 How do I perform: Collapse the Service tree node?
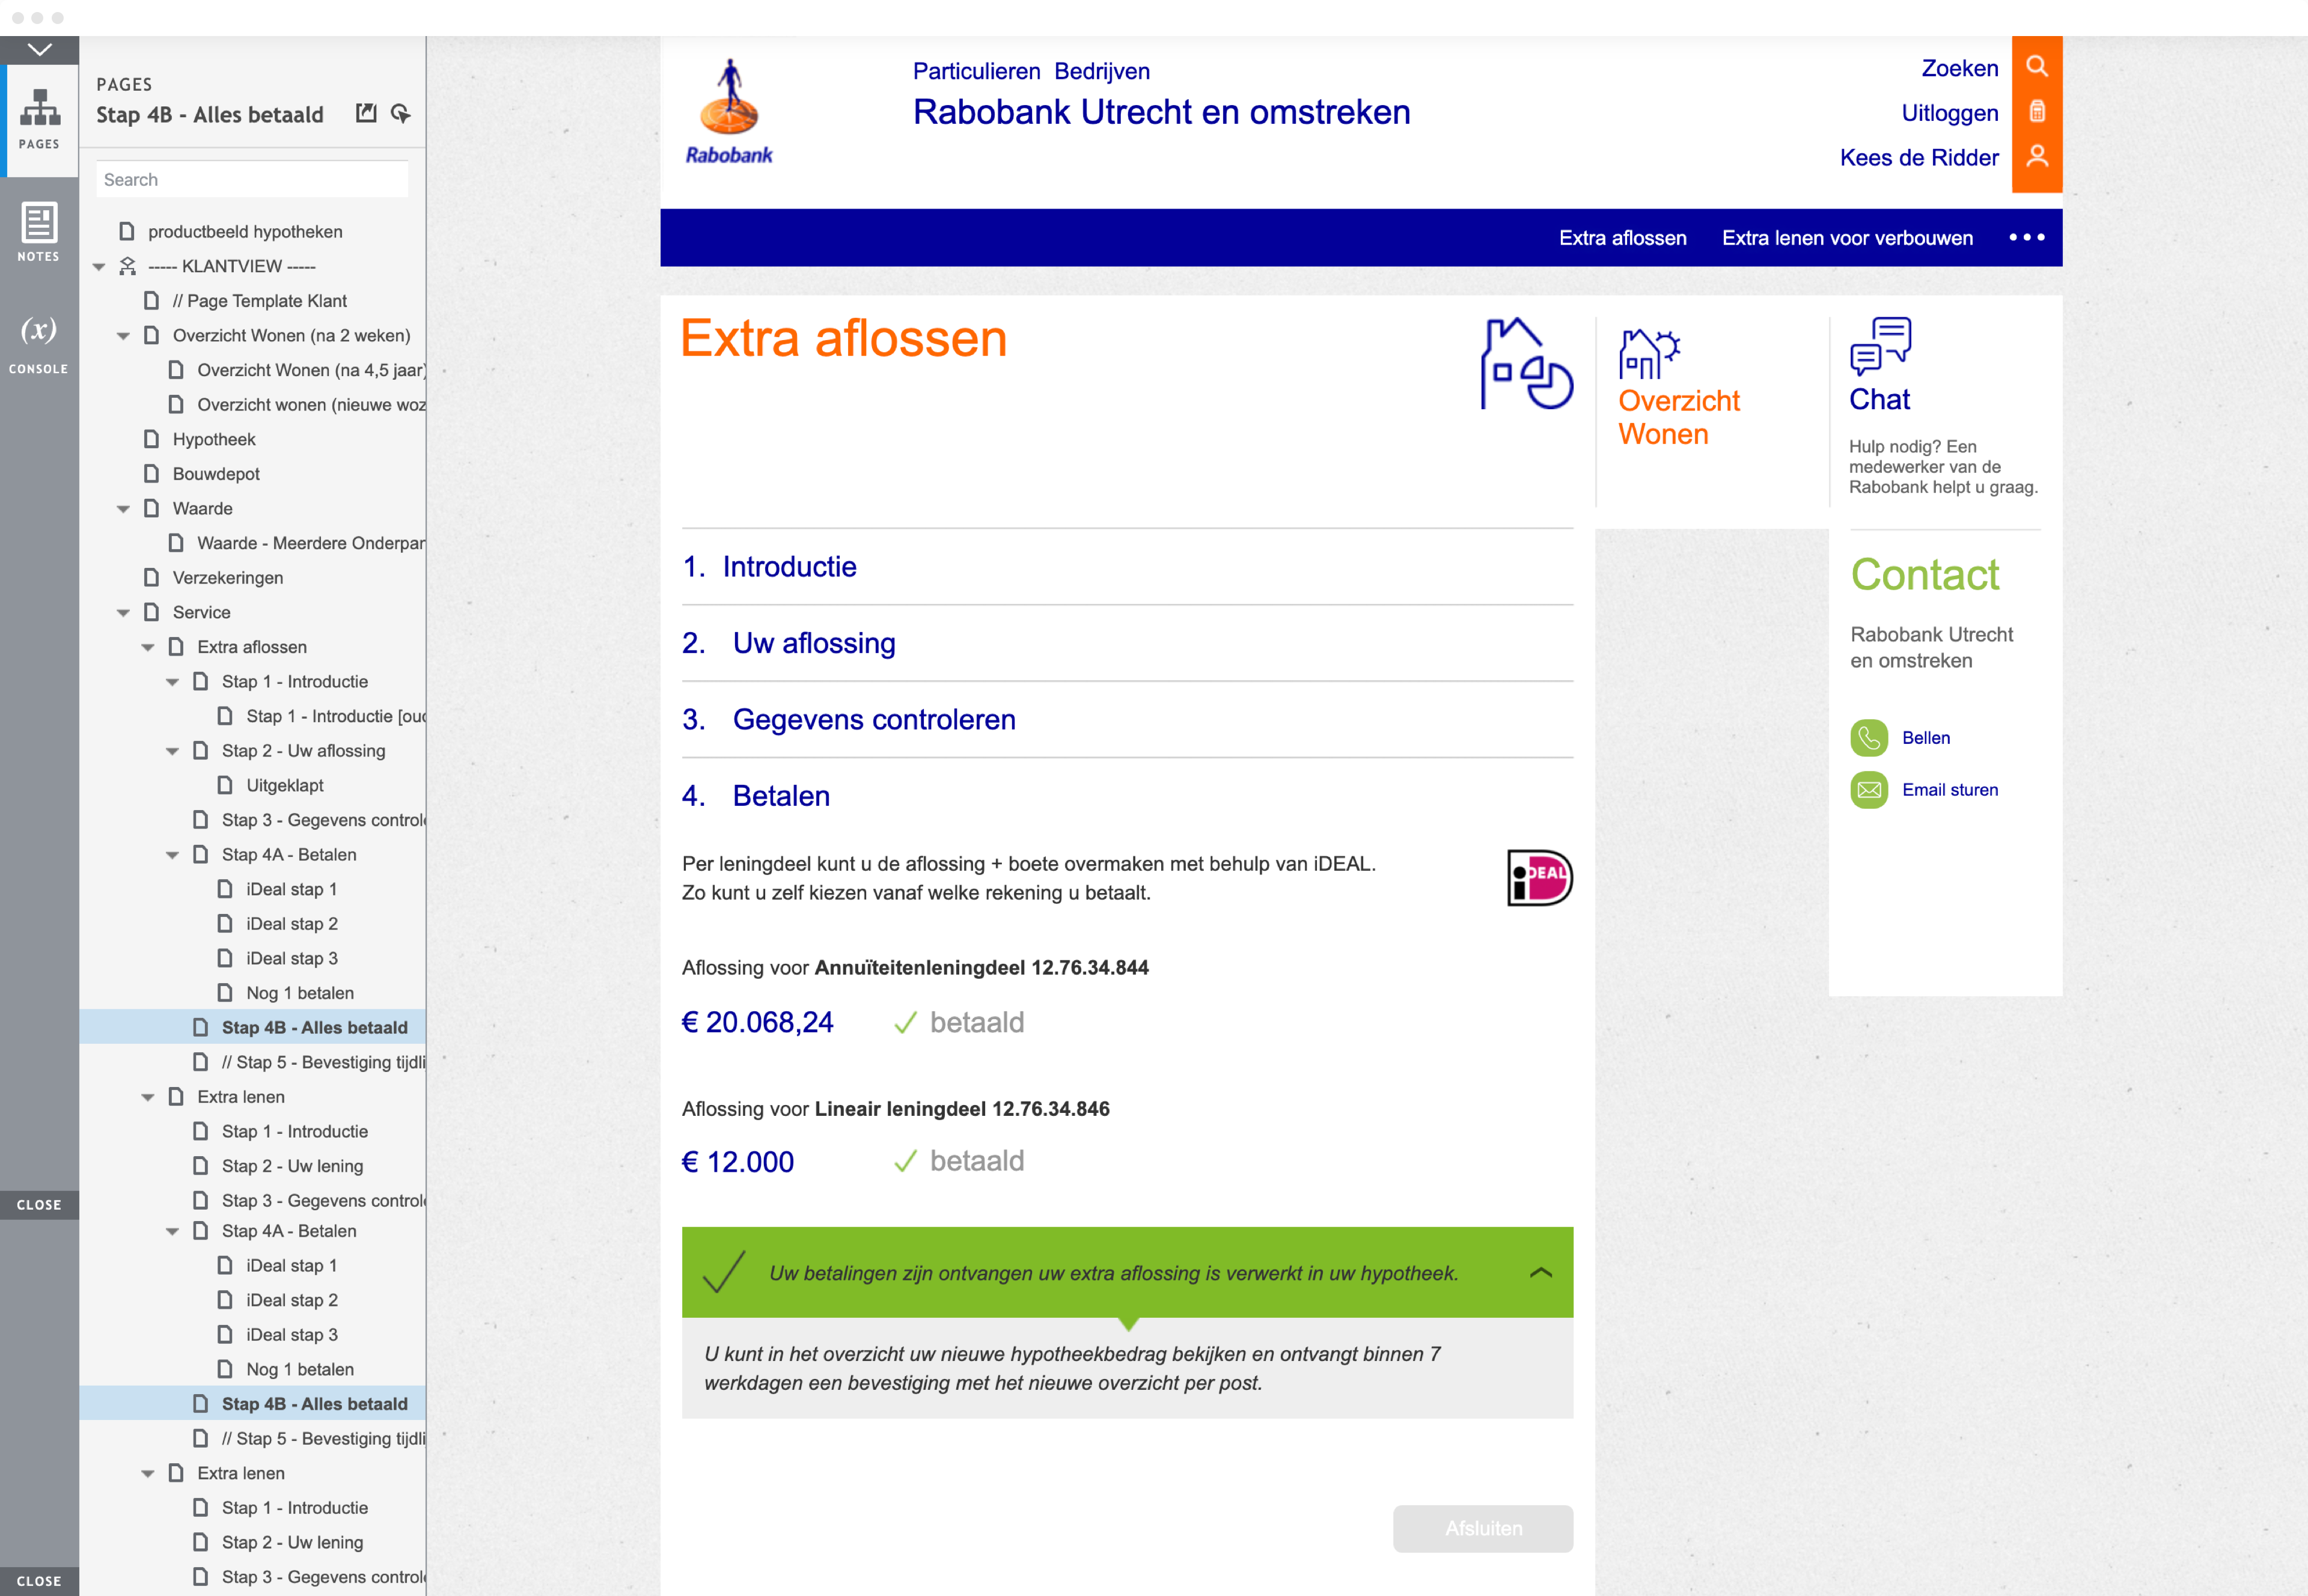point(123,613)
